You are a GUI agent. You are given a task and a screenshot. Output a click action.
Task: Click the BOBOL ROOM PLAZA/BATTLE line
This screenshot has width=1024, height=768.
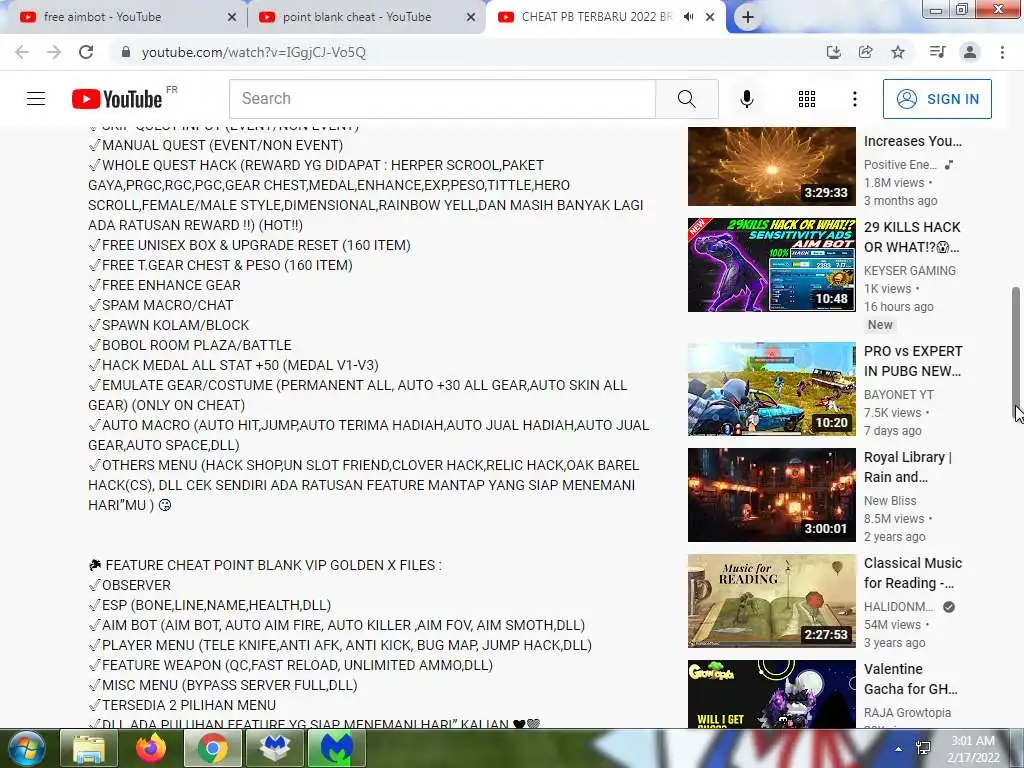click(x=190, y=345)
